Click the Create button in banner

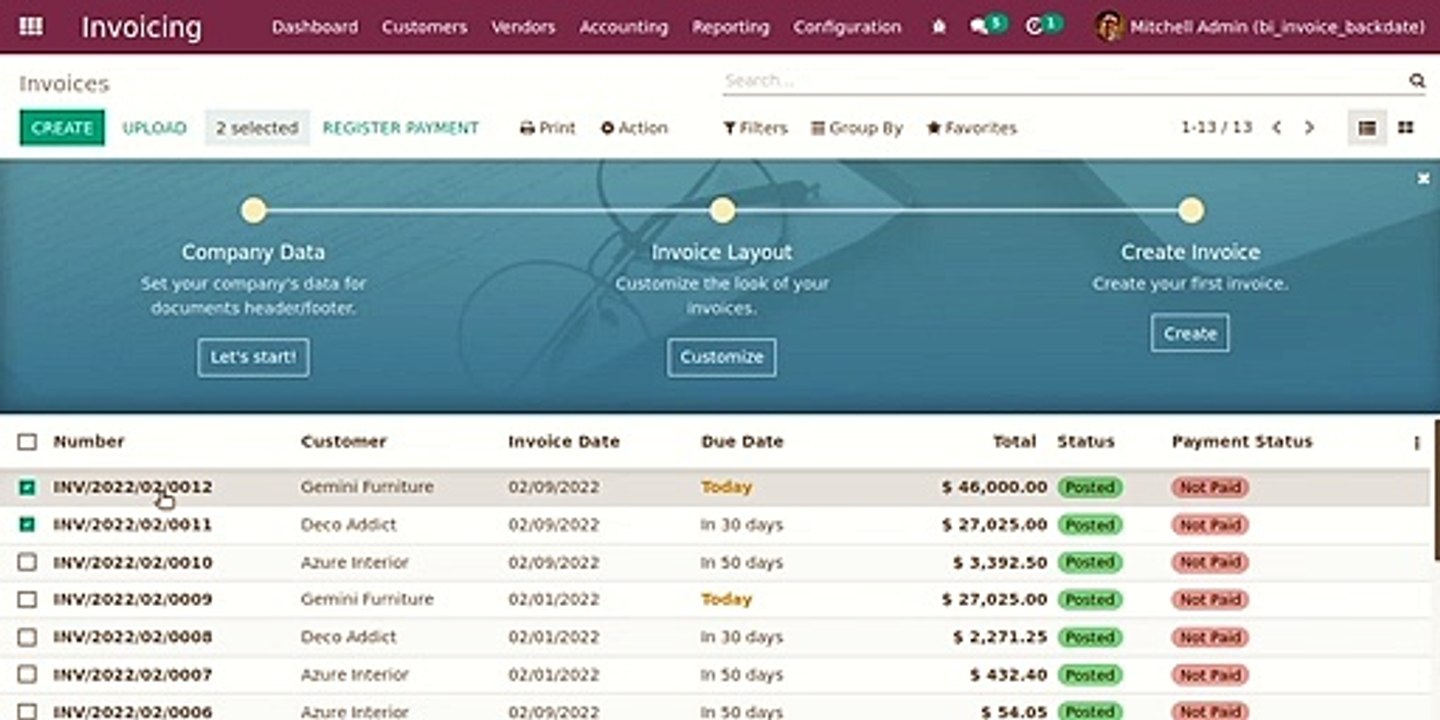(x=1190, y=334)
